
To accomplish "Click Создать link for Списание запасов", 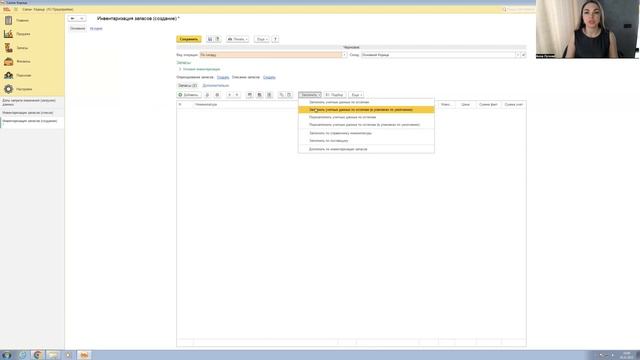I will pos(269,77).
